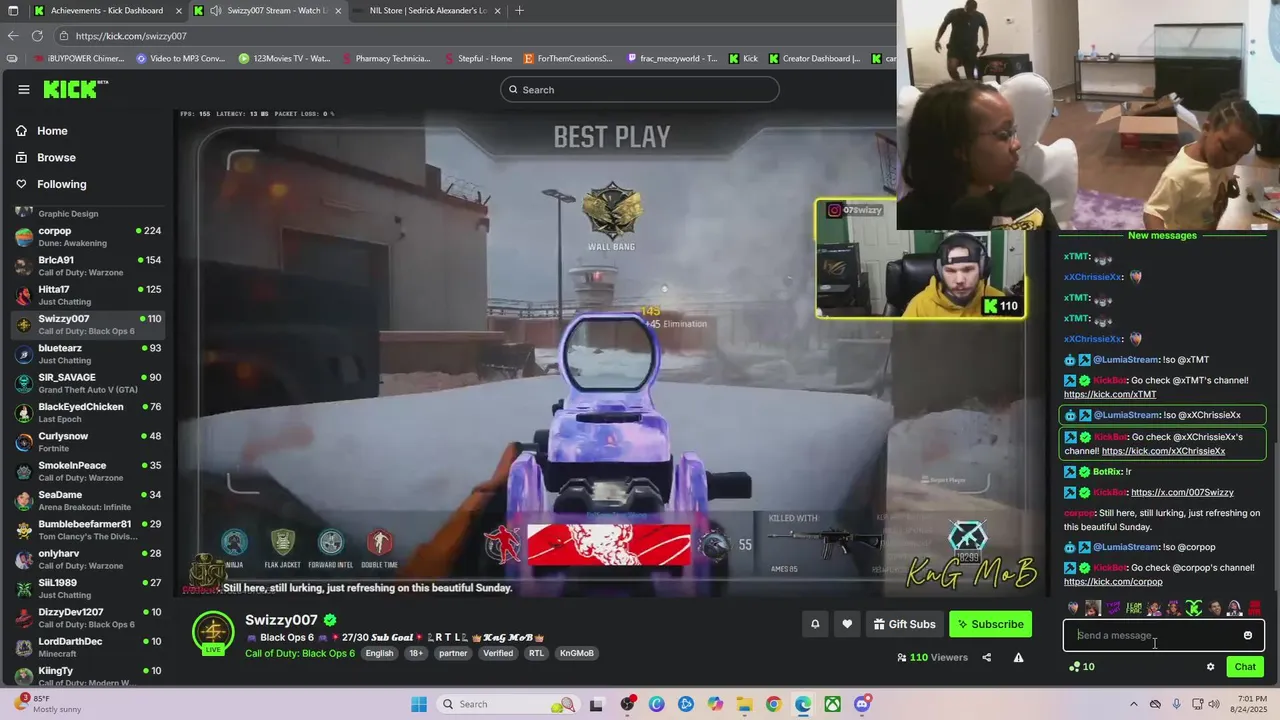Click the Google Chrome taskbar icon

[774, 704]
